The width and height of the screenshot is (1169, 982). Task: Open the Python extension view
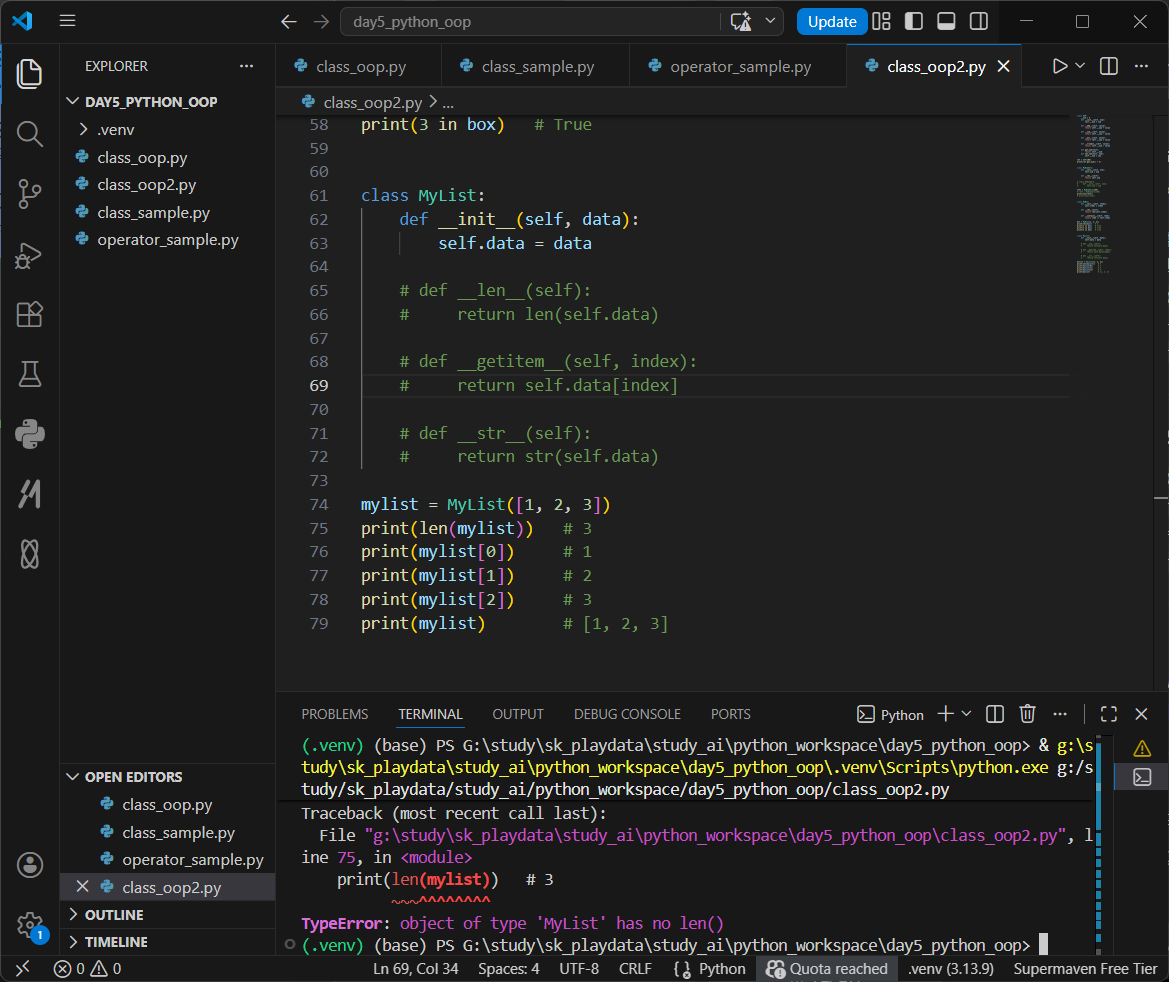click(29, 433)
